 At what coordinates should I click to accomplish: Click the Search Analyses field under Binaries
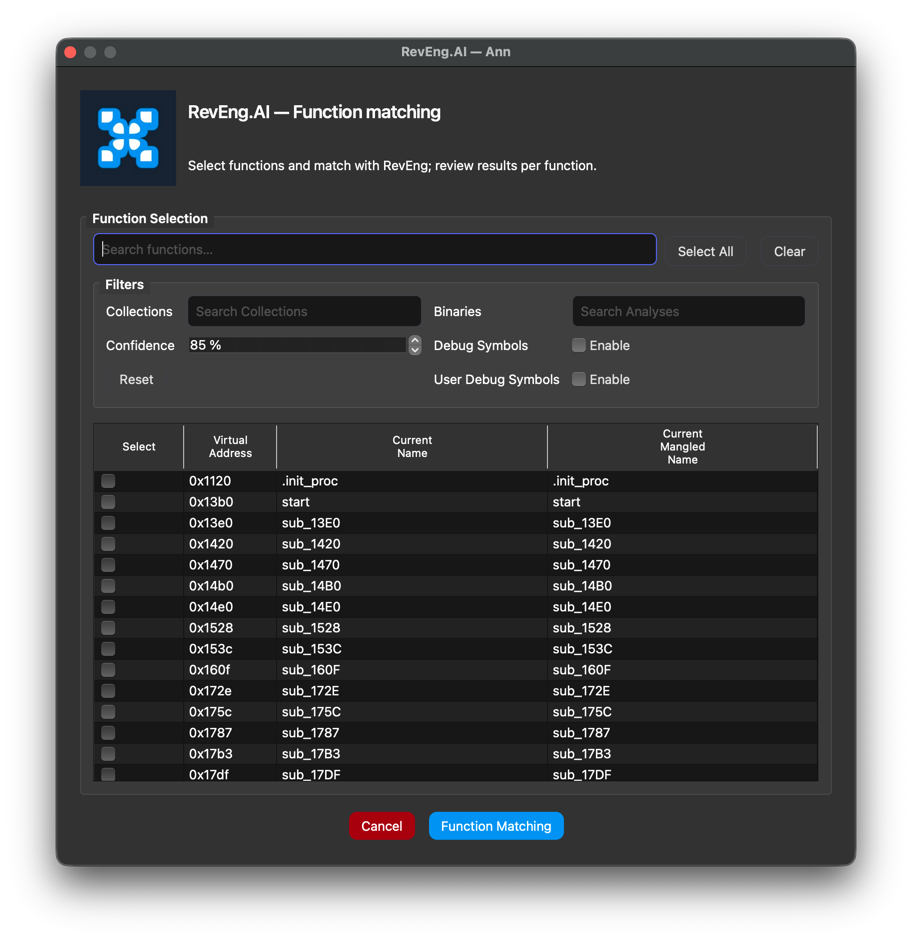click(x=688, y=311)
